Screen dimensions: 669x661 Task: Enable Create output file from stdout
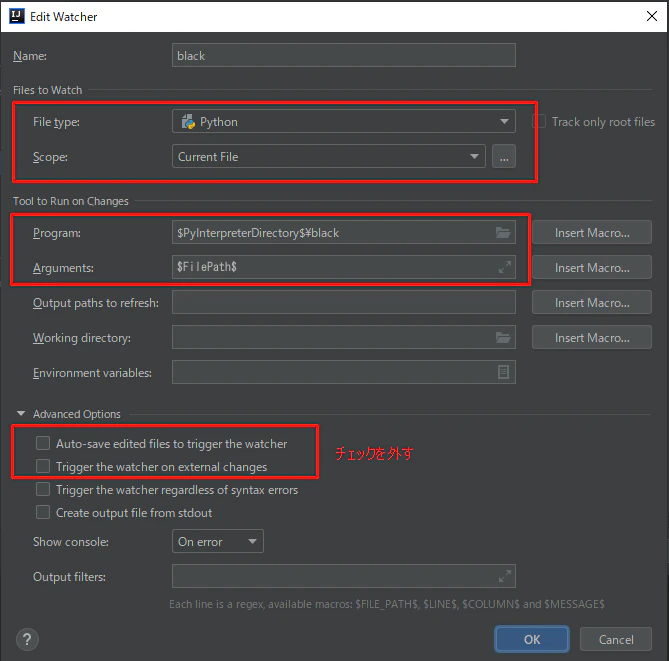coord(43,512)
